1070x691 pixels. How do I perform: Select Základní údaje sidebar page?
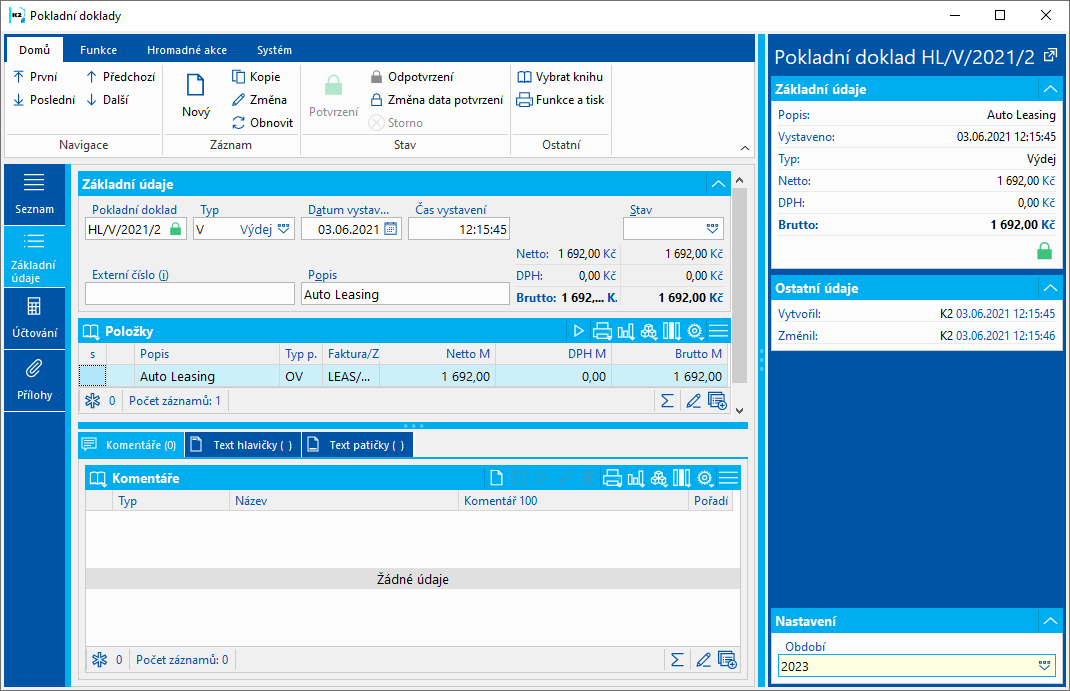click(34, 257)
